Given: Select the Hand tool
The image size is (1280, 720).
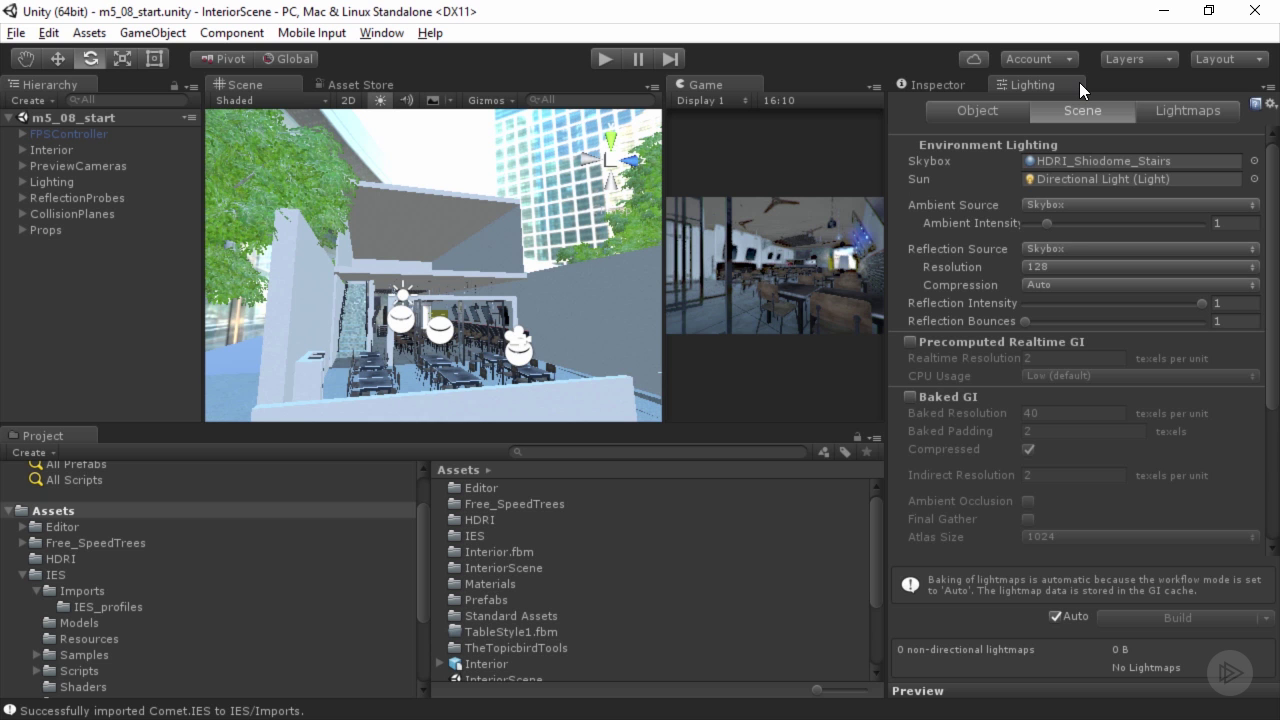Looking at the screenshot, I should pos(26,59).
